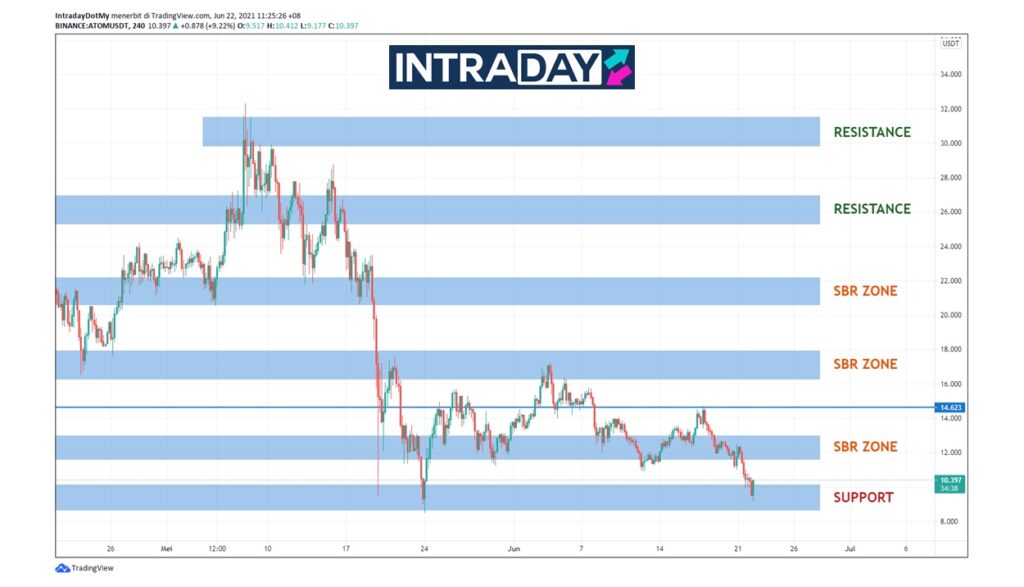Select the top RESISTANCE label near 30.000
Image resolution: width=1024 pixels, height=587 pixels.
(x=872, y=132)
